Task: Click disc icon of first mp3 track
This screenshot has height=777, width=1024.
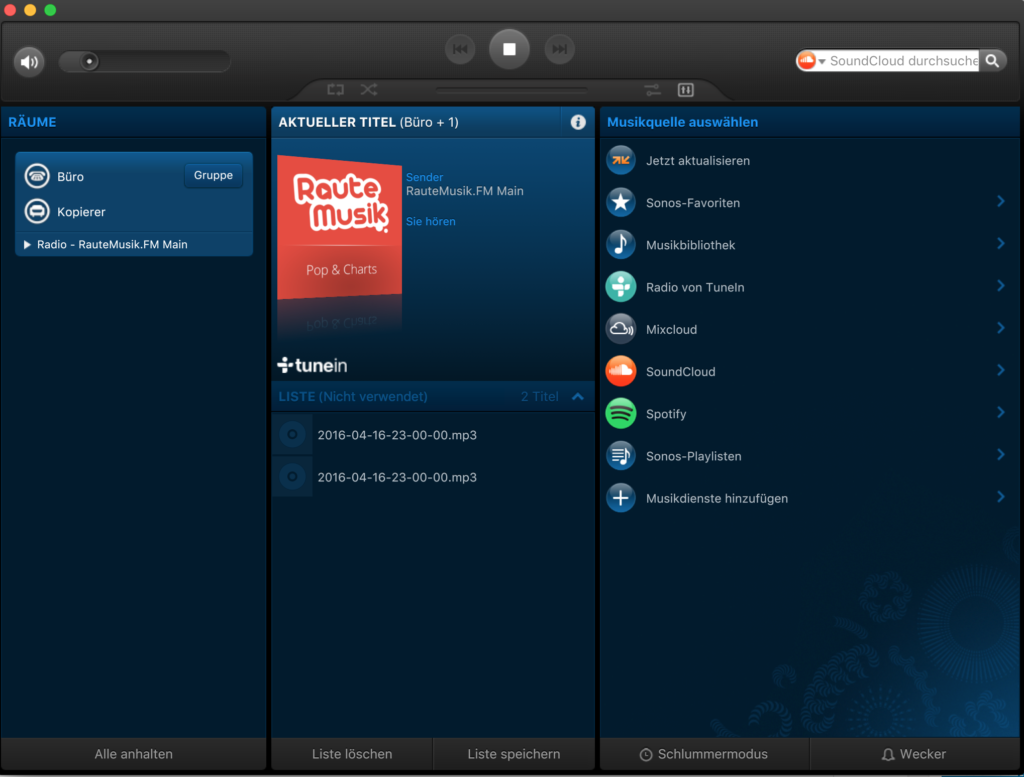Action: pyautogui.click(x=293, y=434)
